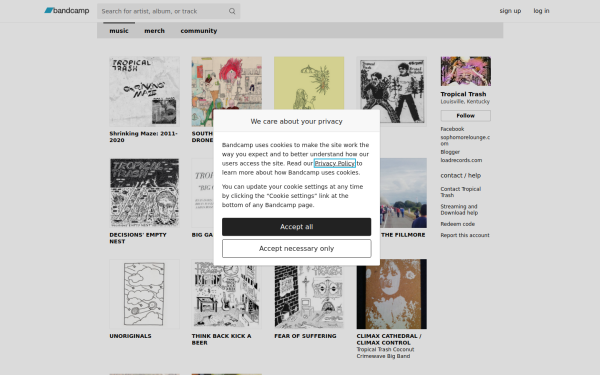Click Report this account

[x=465, y=235]
